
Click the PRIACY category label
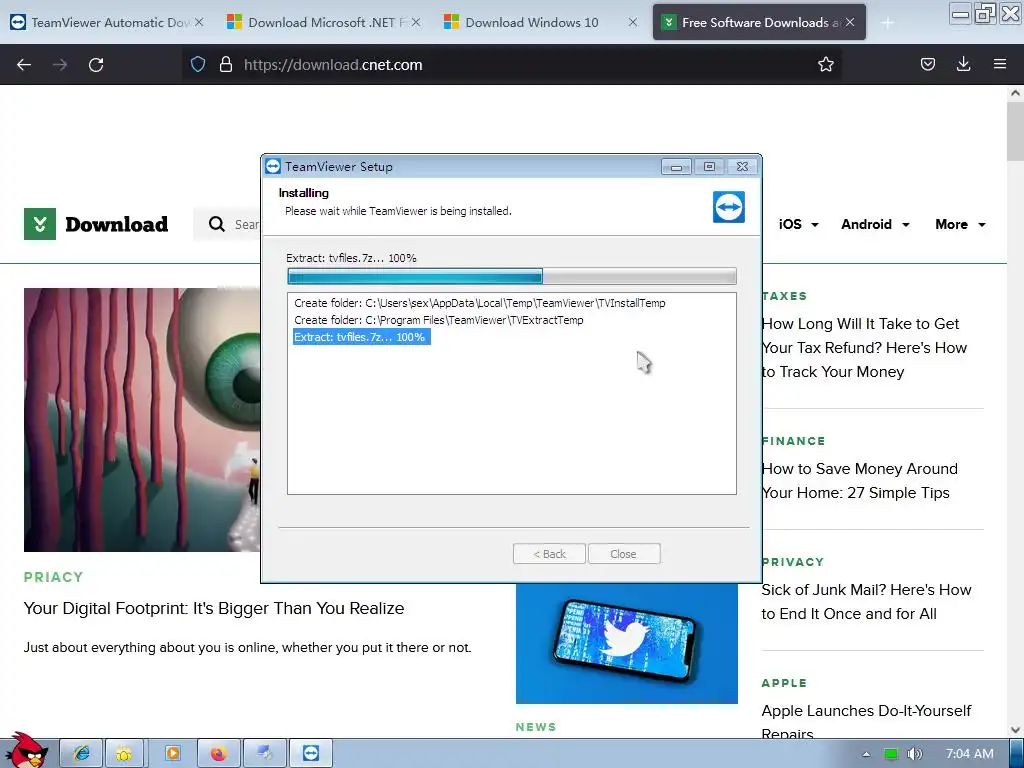(x=54, y=577)
